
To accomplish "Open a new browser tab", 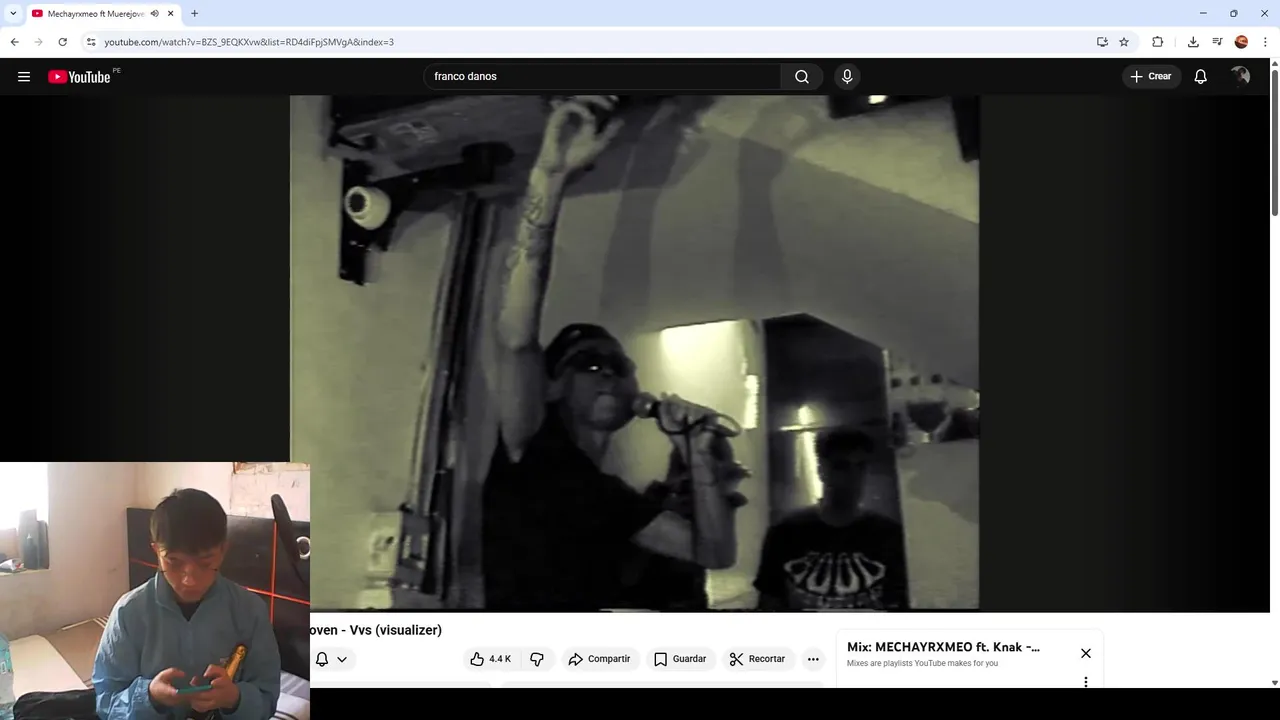I will click(194, 13).
